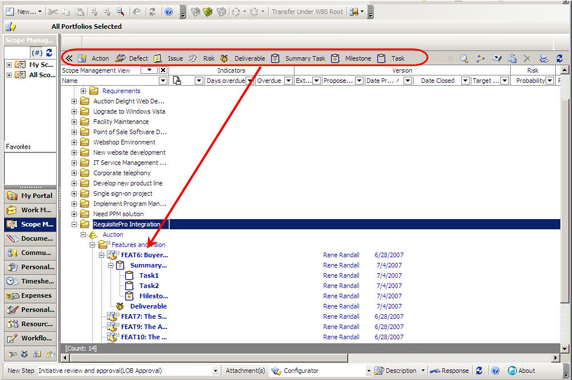572x380 pixels.
Task: Select Webshop Environment folder
Action: tap(124, 142)
